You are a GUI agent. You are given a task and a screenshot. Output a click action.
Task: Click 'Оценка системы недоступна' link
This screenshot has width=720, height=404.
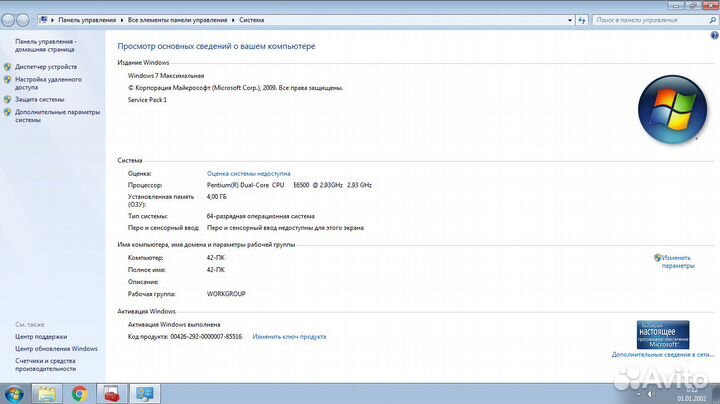248,173
